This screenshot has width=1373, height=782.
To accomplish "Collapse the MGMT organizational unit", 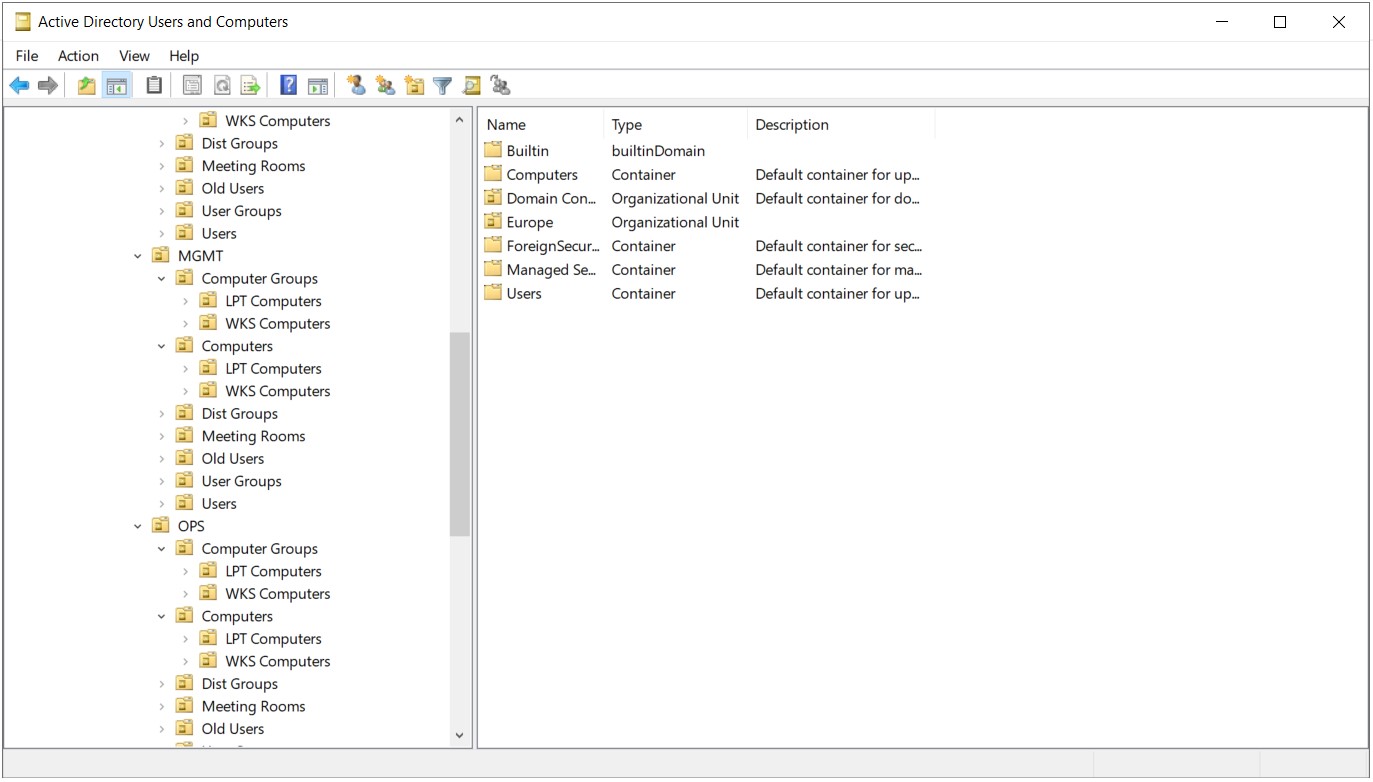I will click(138, 256).
